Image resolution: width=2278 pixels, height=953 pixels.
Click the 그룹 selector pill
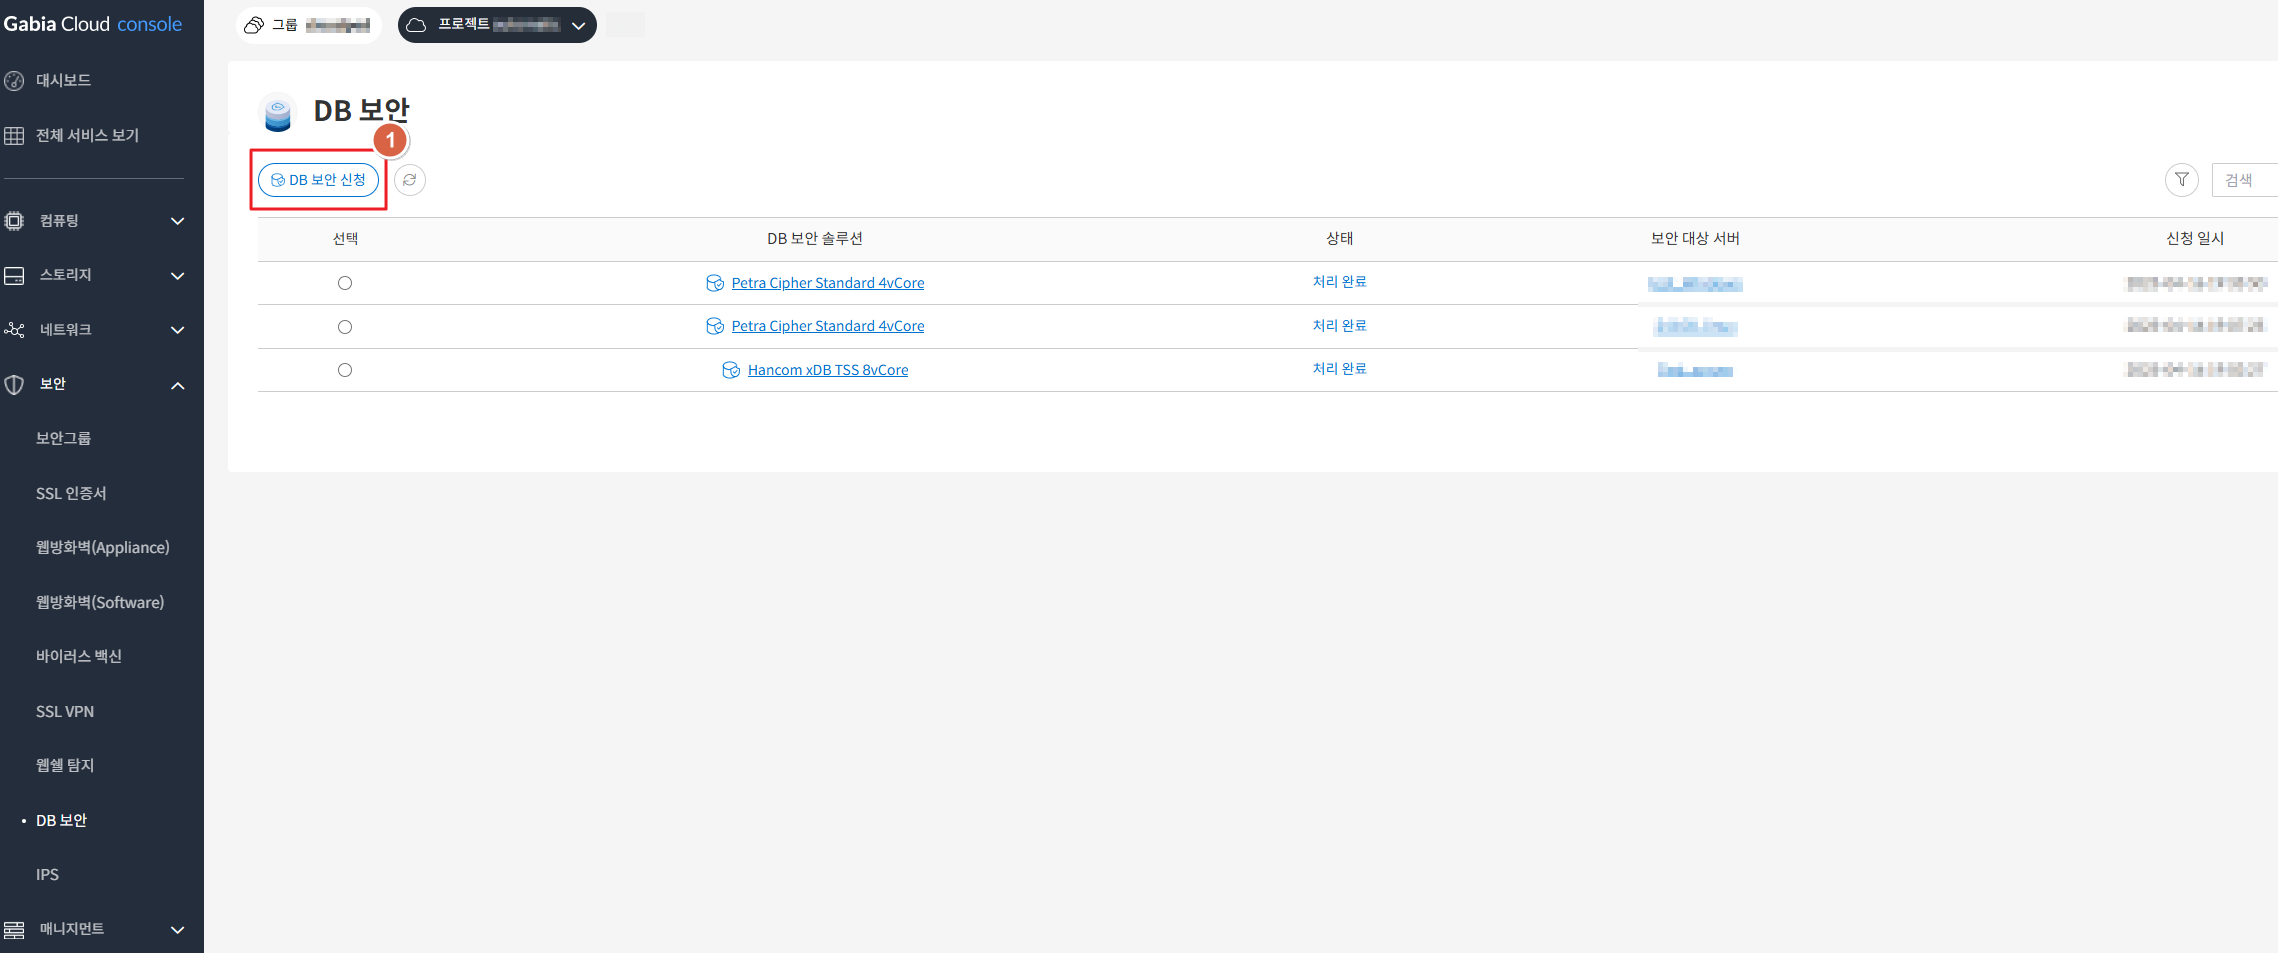pos(309,25)
